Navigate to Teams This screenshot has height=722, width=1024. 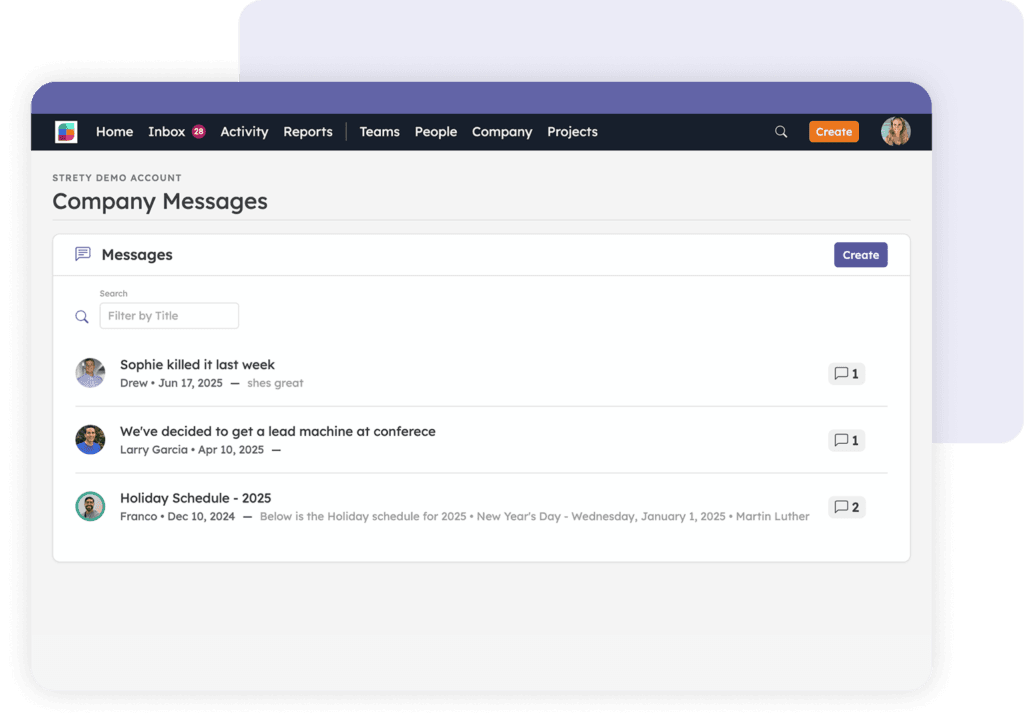tap(379, 132)
